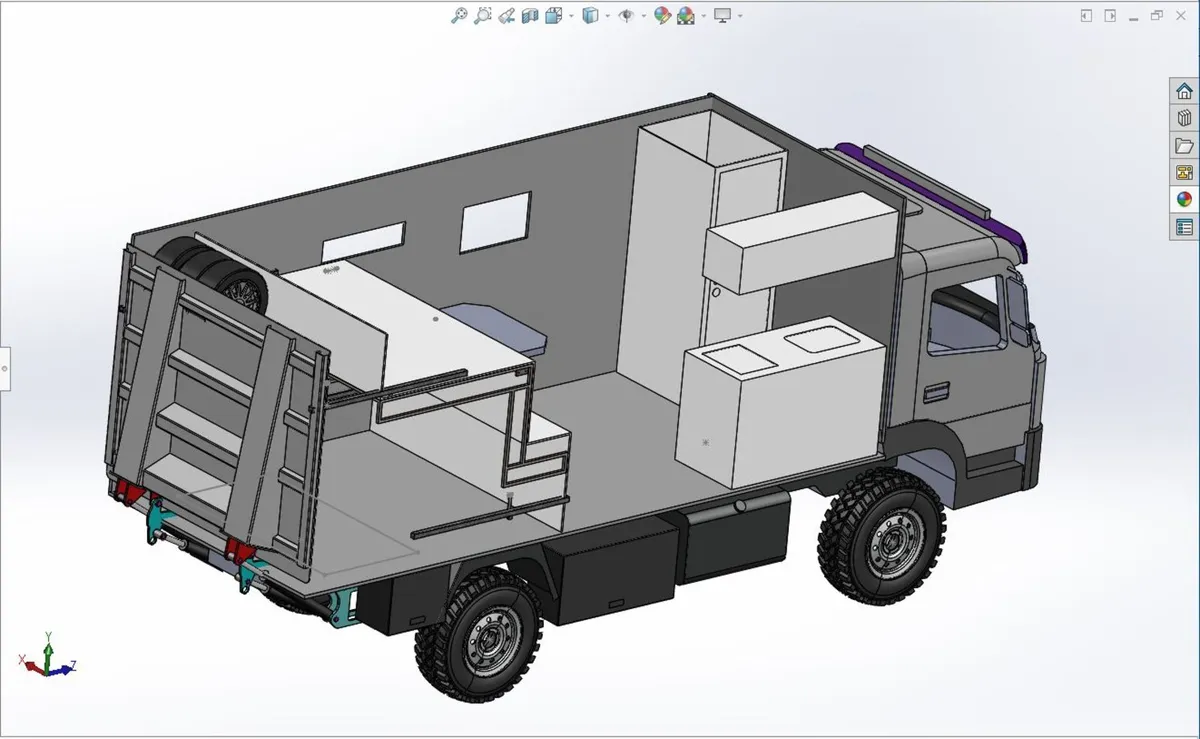Open the Appearances color ball tab
The height and width of the screenshot is (739, 1200).
coord(1184,199)
